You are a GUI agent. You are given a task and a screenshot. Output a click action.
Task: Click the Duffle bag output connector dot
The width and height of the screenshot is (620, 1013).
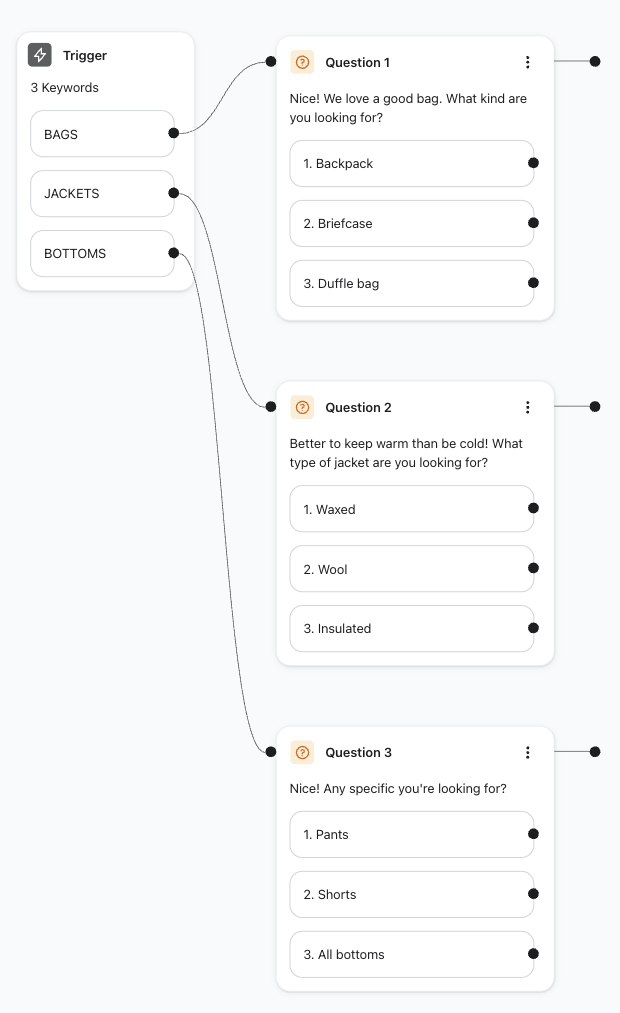(533, 283)
